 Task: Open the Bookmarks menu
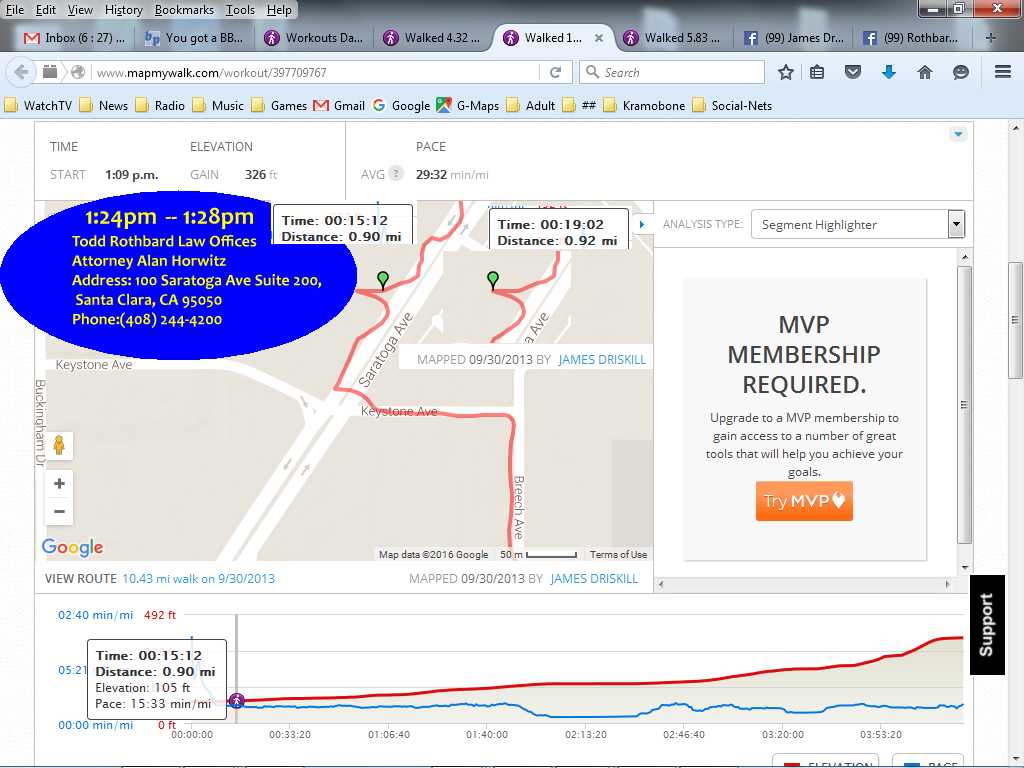pyautogui.click(x=184, y=10)
